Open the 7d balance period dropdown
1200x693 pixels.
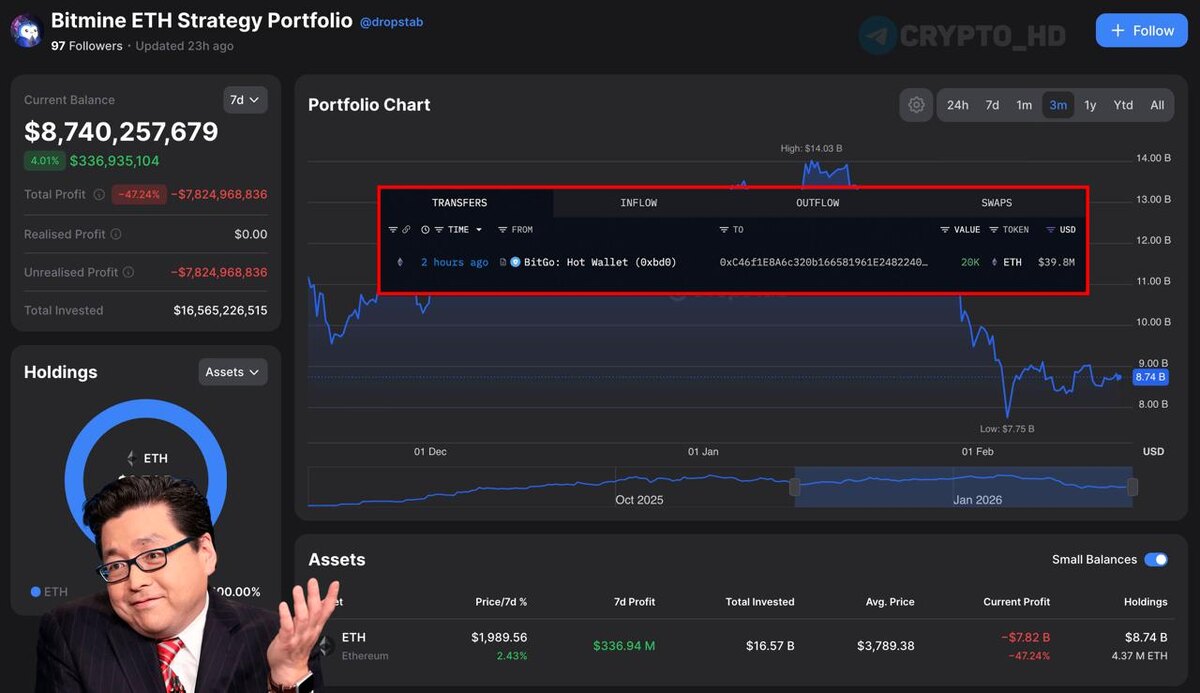coord(245,100)
